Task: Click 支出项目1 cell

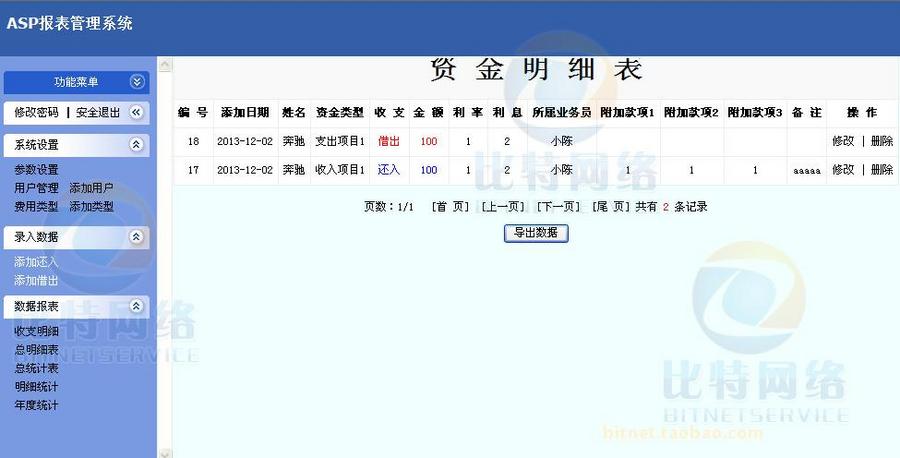Action: 340,141
